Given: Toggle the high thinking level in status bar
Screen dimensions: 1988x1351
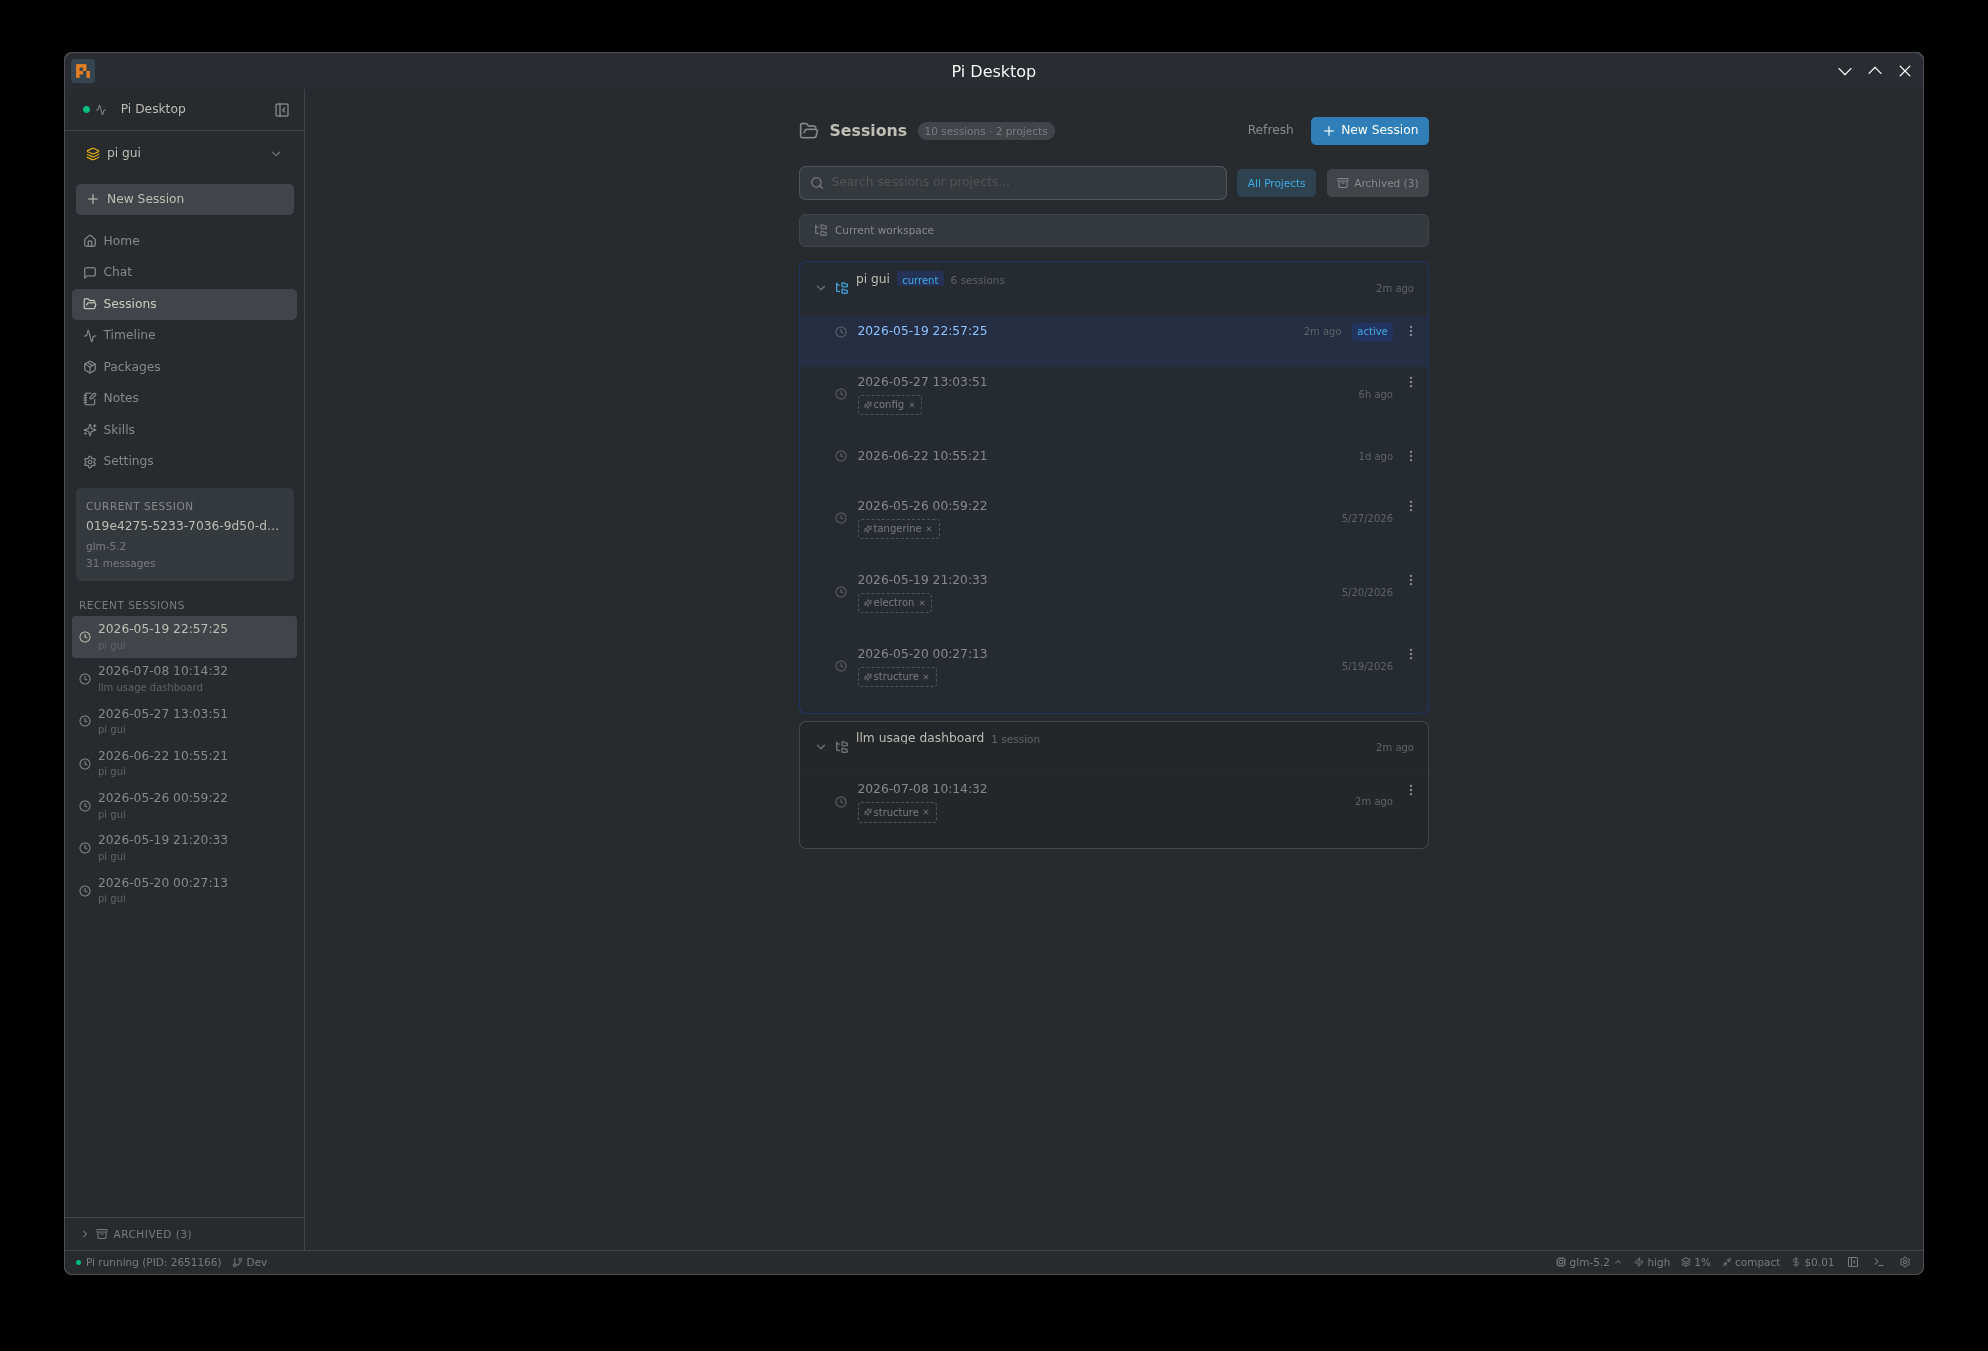Looking at the screenshot, I should point(1652,1262).
